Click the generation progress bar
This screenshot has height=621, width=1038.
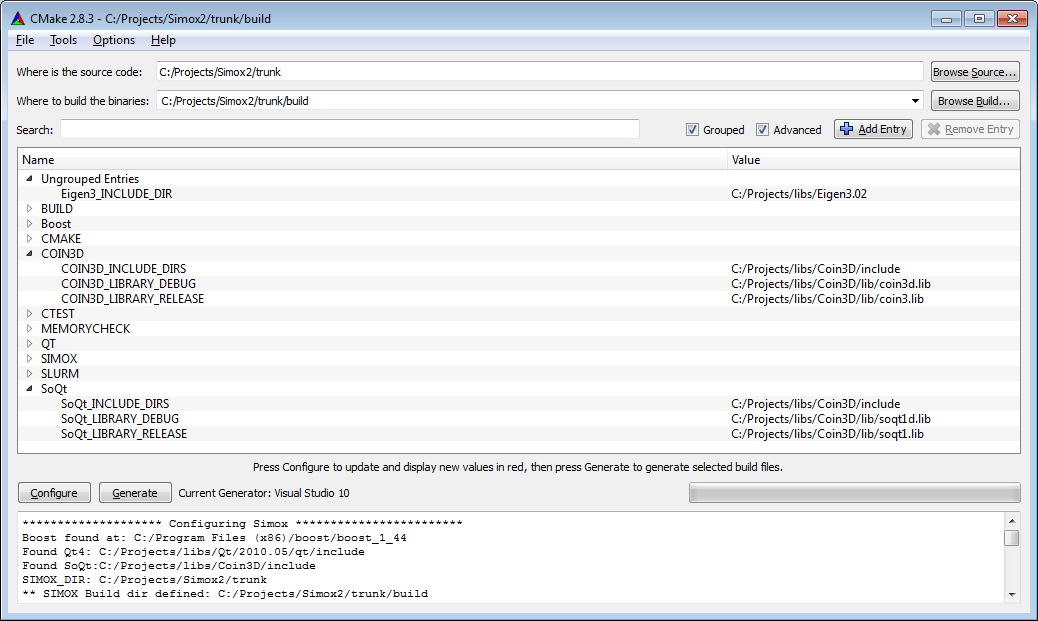[x=855, y=493]
